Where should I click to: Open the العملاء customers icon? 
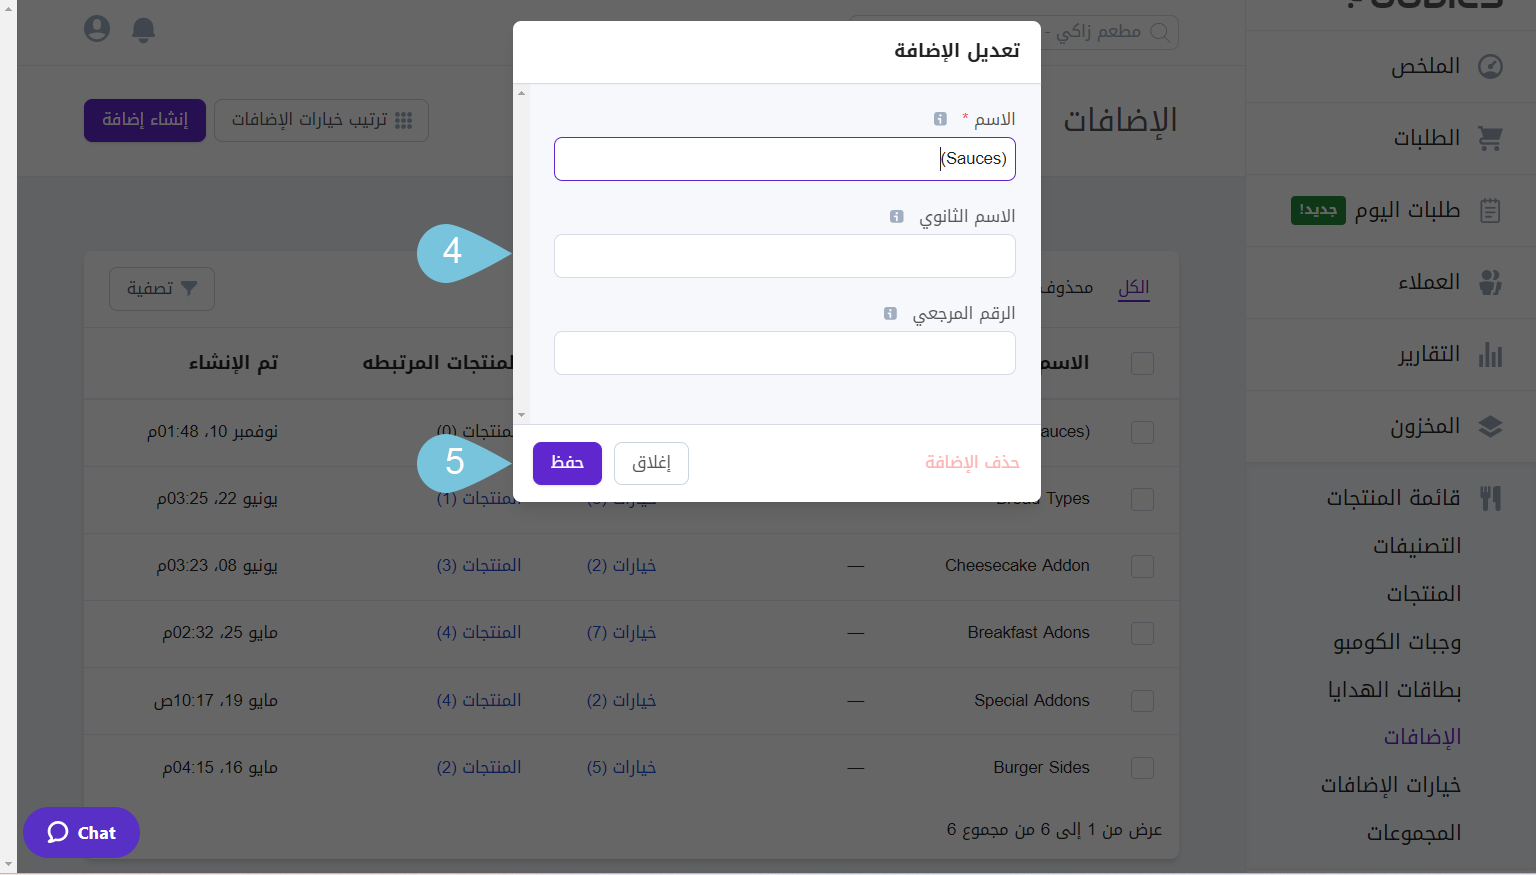[1490, 282]
